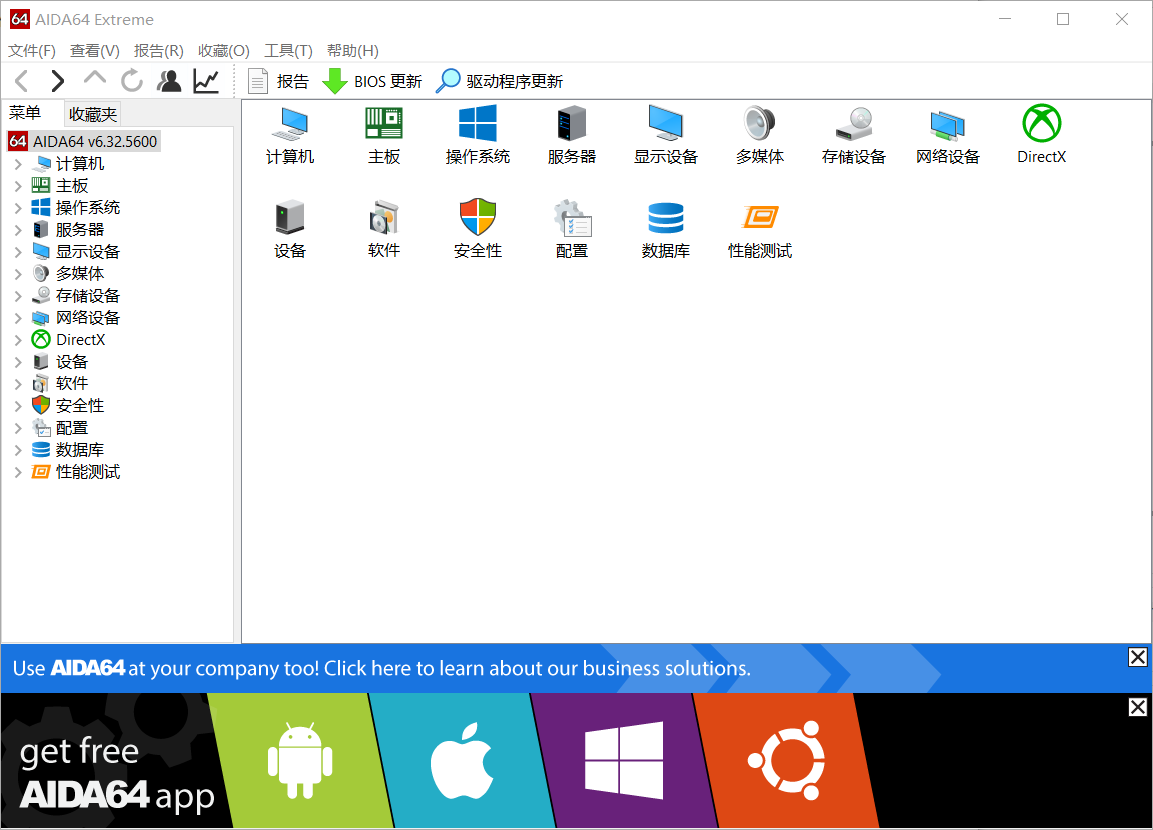Open the 软件 software icon in main panel

(384, 229)
